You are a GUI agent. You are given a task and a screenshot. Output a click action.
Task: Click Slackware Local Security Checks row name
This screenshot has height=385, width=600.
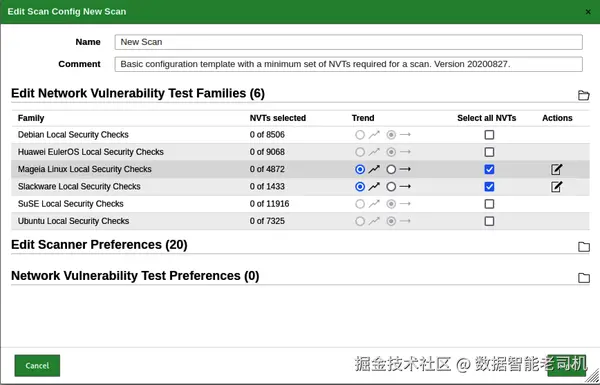[79, 186]
